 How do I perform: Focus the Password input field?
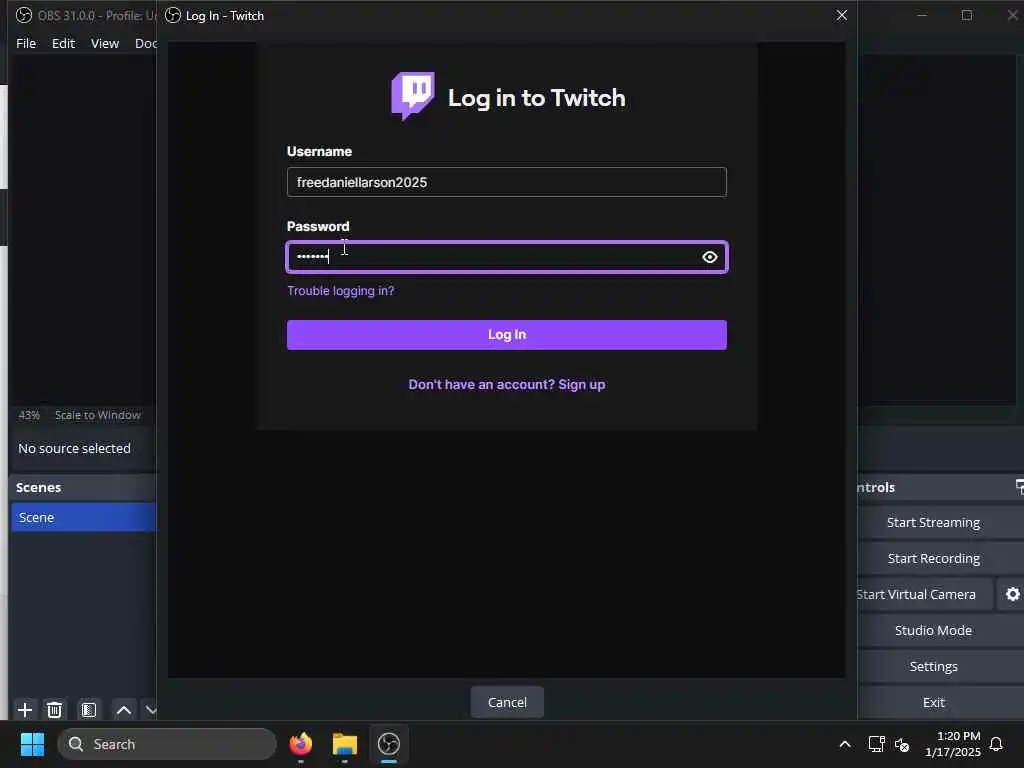point(507,257)
